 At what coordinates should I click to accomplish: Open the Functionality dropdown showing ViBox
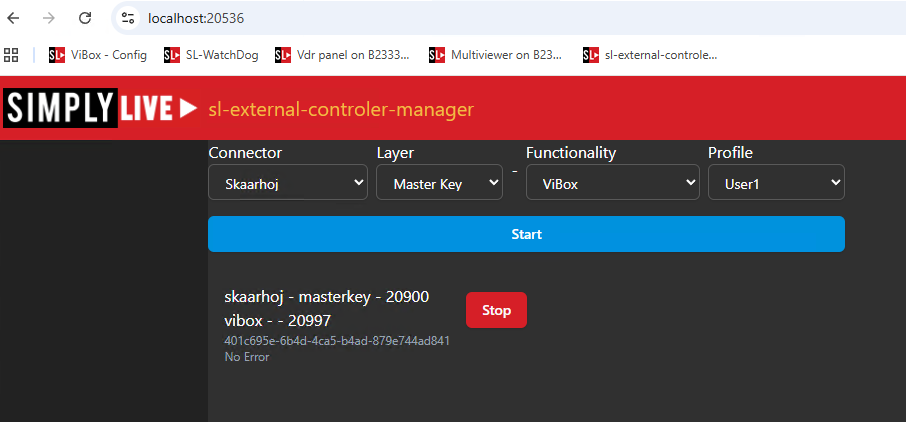[612, 183]
